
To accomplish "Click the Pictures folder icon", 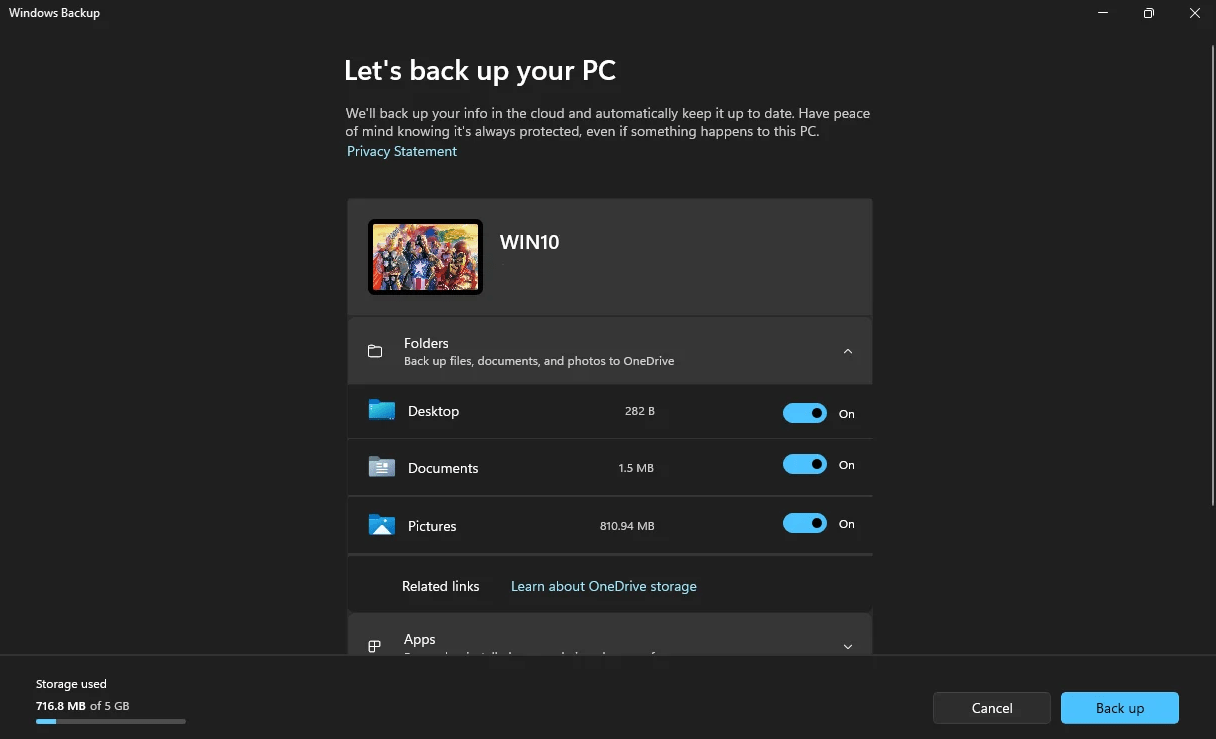I will coord(381,525).
